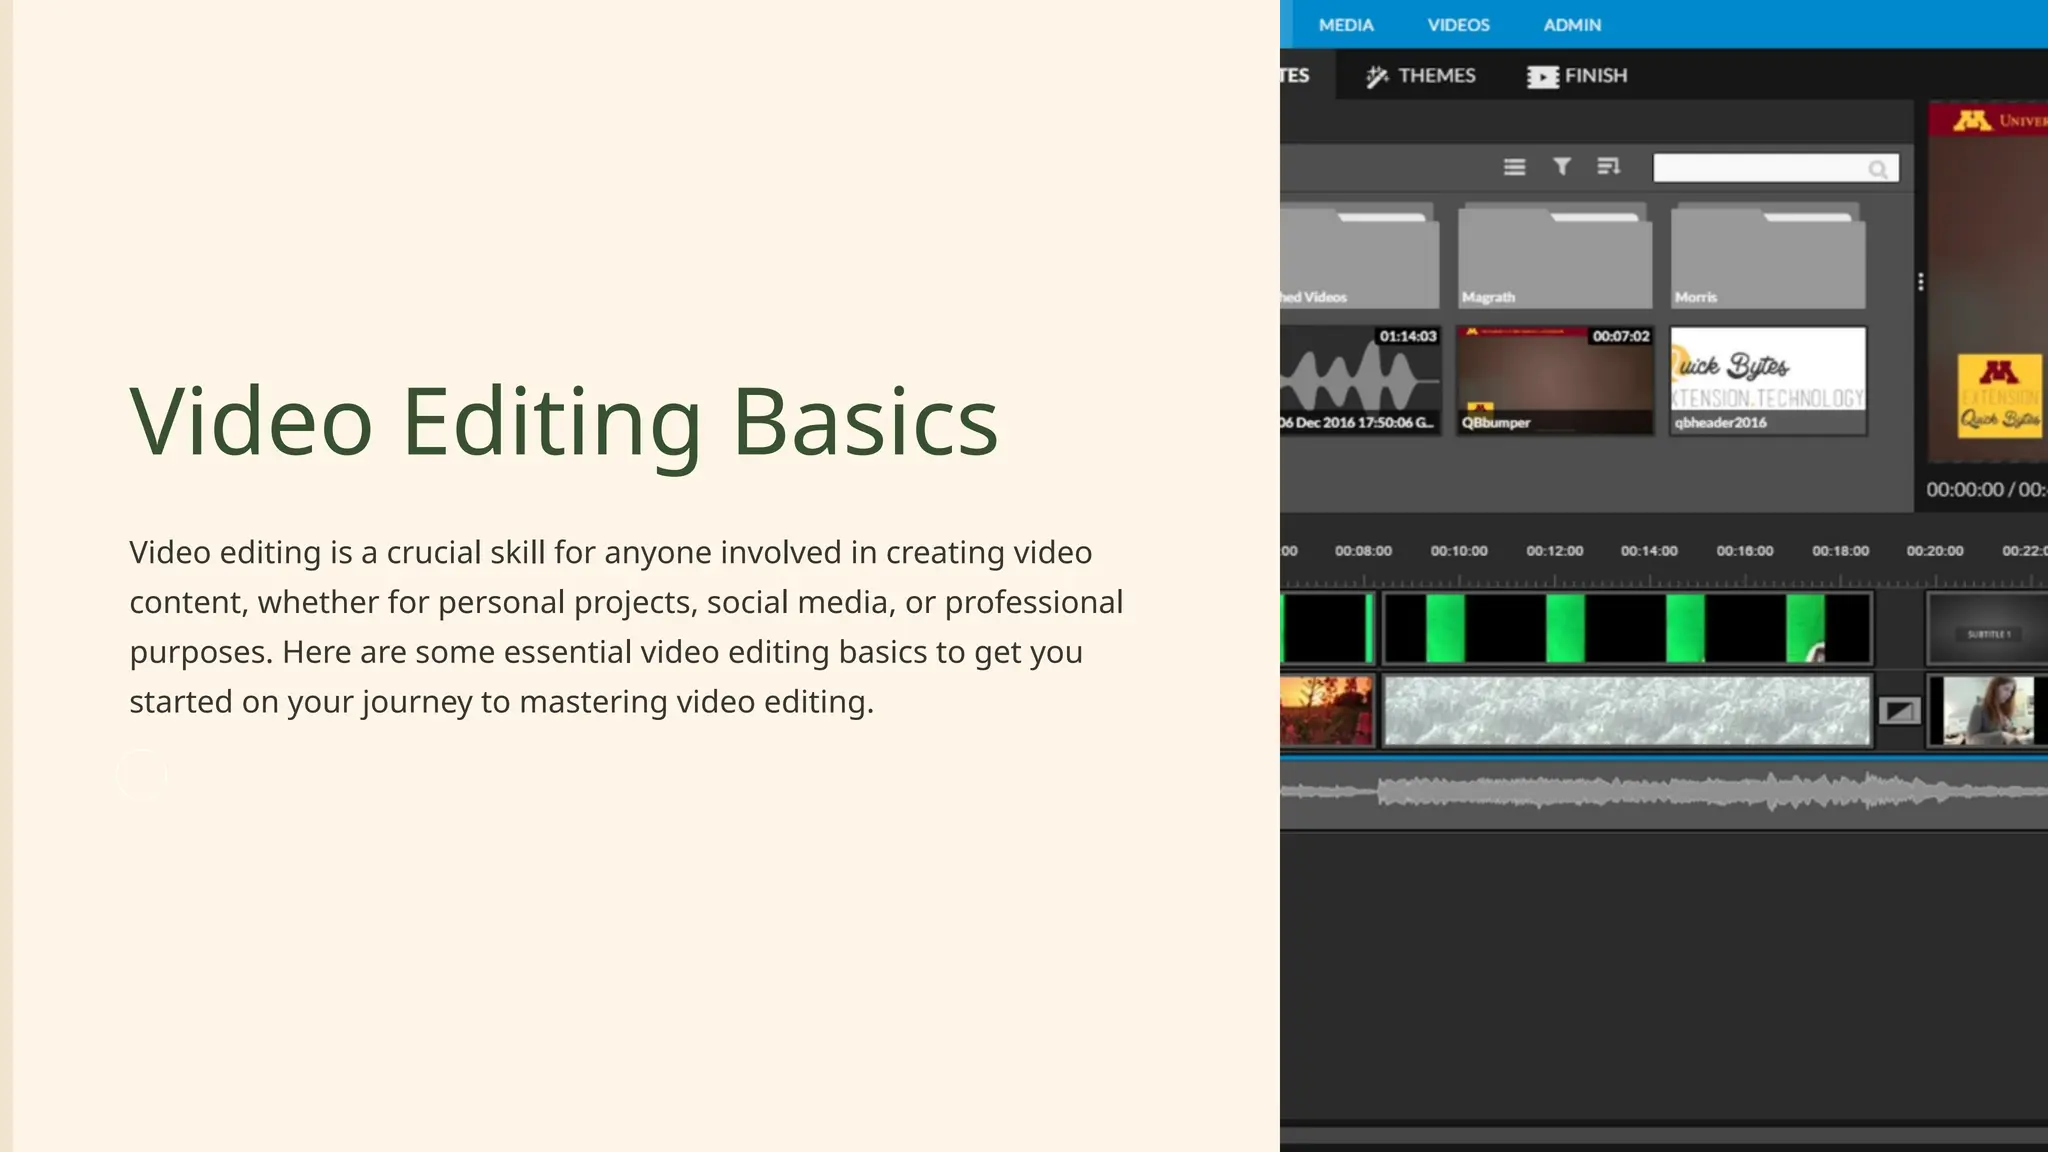Switch to the FINISH tab
The height and width of the screenshot is (1152, 2048).
[1577, 76]
